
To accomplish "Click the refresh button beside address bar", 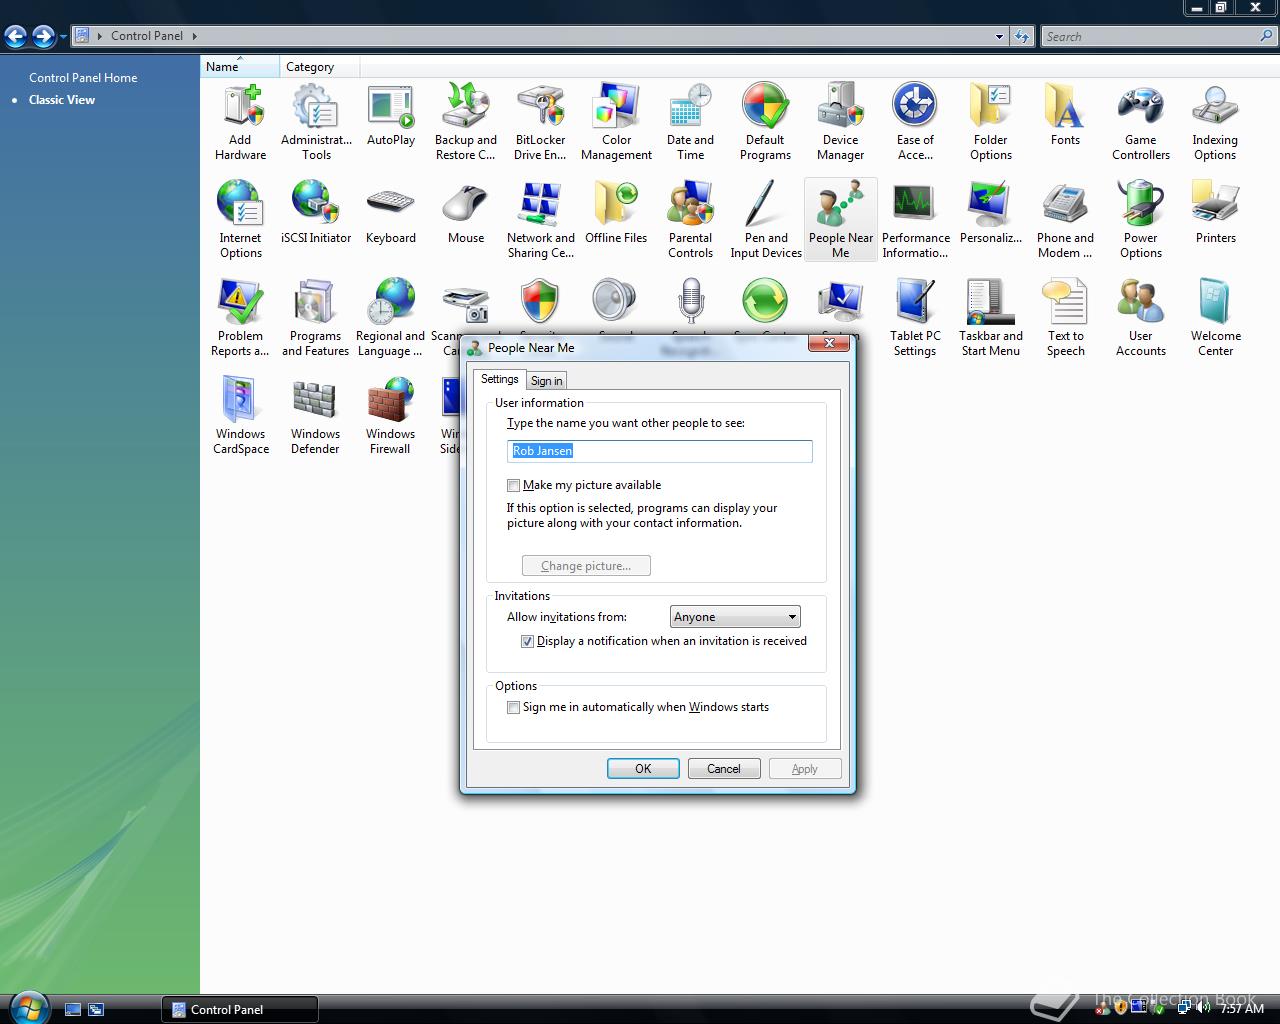I will [1021, 36].
